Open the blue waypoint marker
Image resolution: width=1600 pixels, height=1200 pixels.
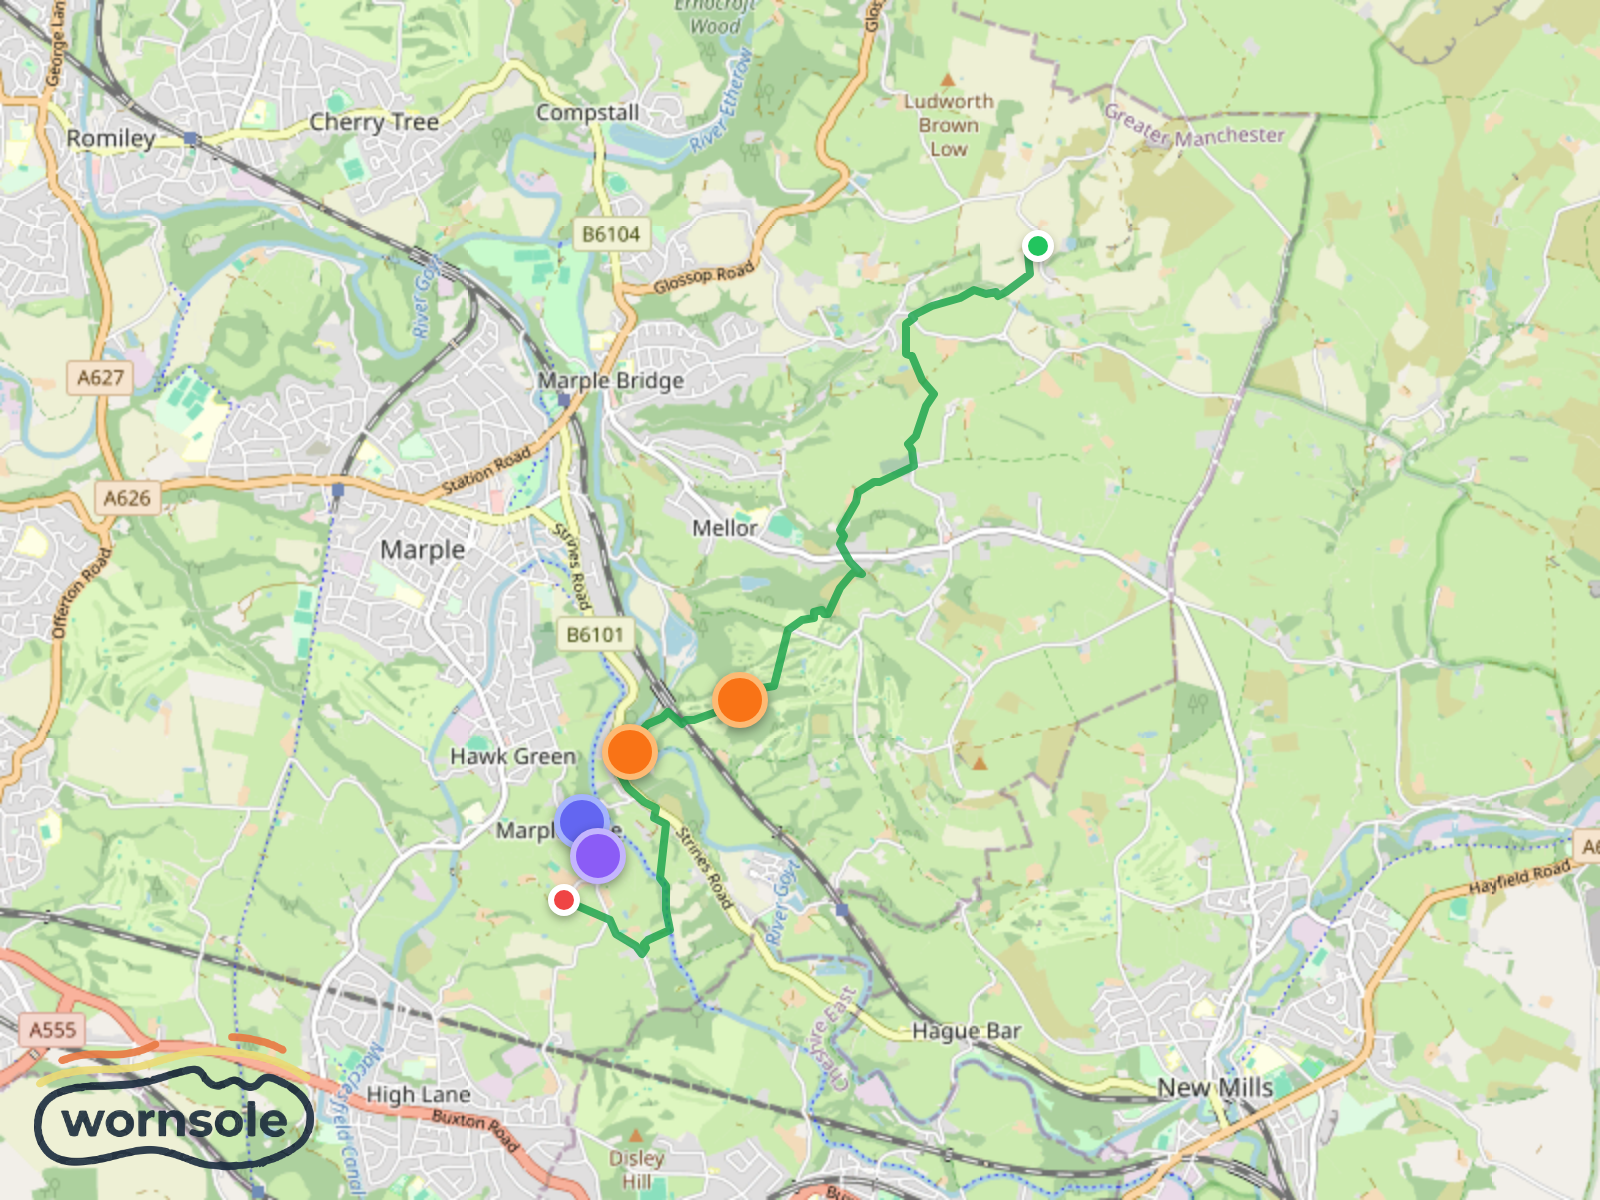point(582,821)
